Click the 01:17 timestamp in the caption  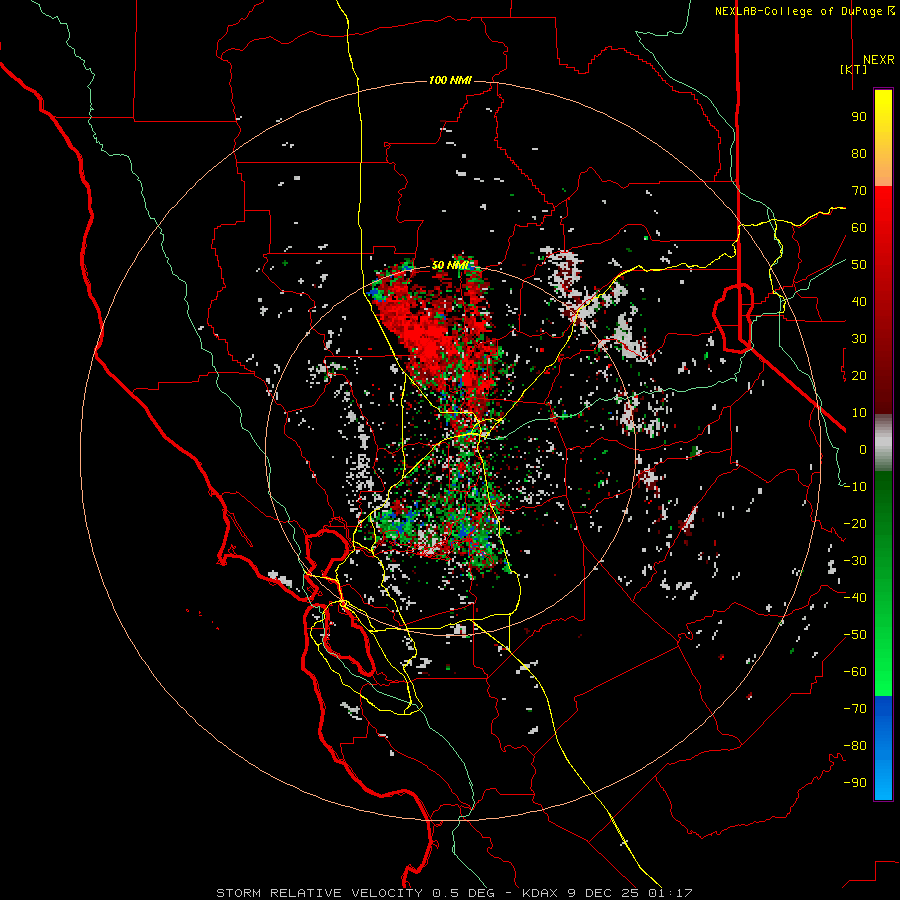pyautogui.click(x=670, y=893)
